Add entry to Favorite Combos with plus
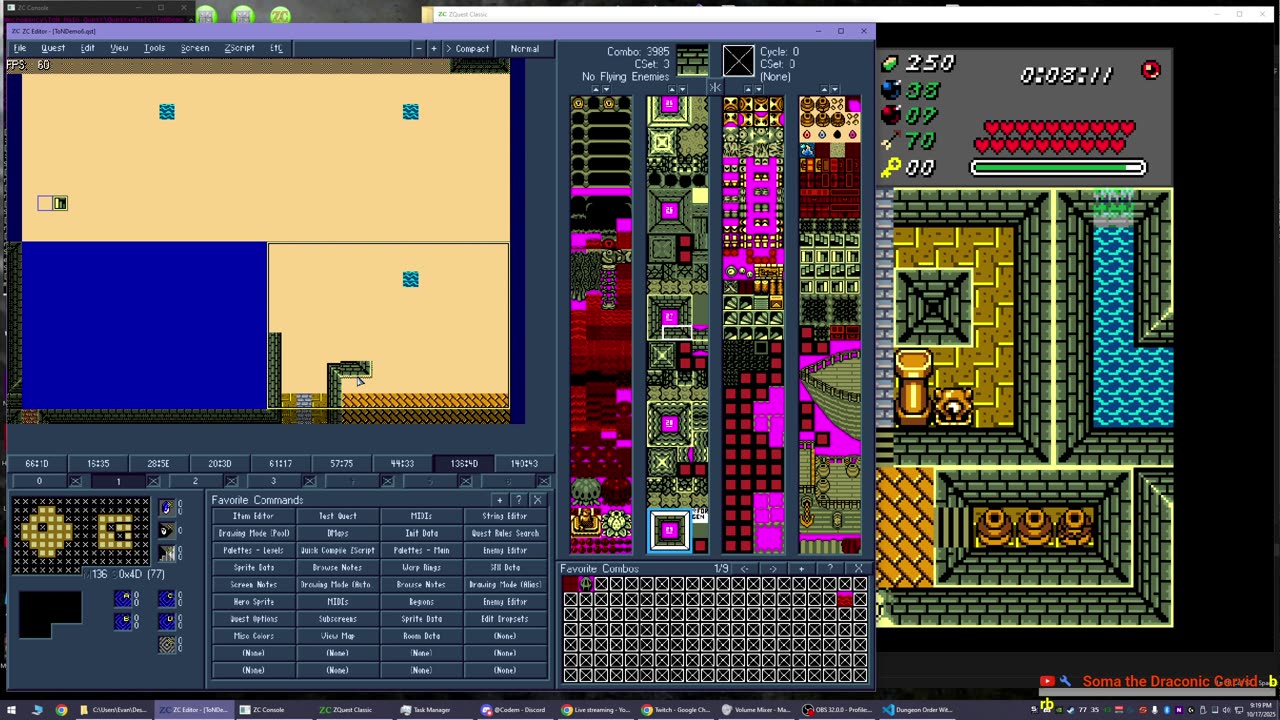Screen dimensions: 1280x720 click(x=801, y=569)
